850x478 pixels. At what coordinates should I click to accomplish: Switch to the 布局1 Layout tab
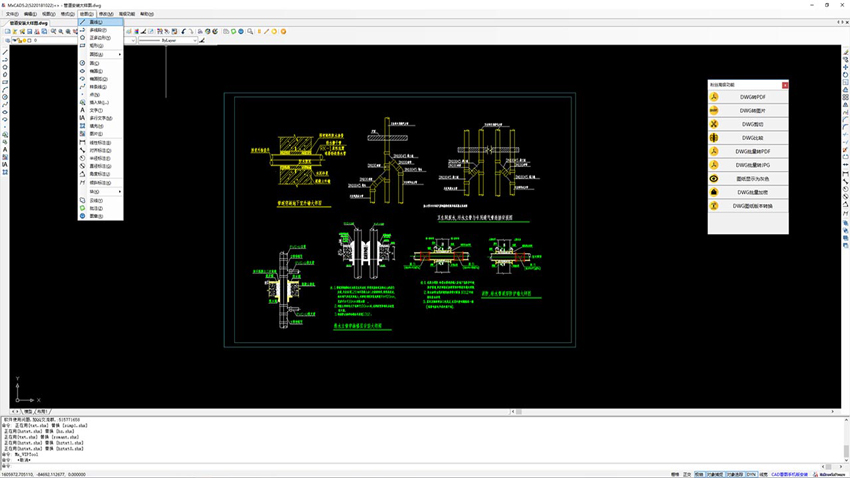point(42,412)
